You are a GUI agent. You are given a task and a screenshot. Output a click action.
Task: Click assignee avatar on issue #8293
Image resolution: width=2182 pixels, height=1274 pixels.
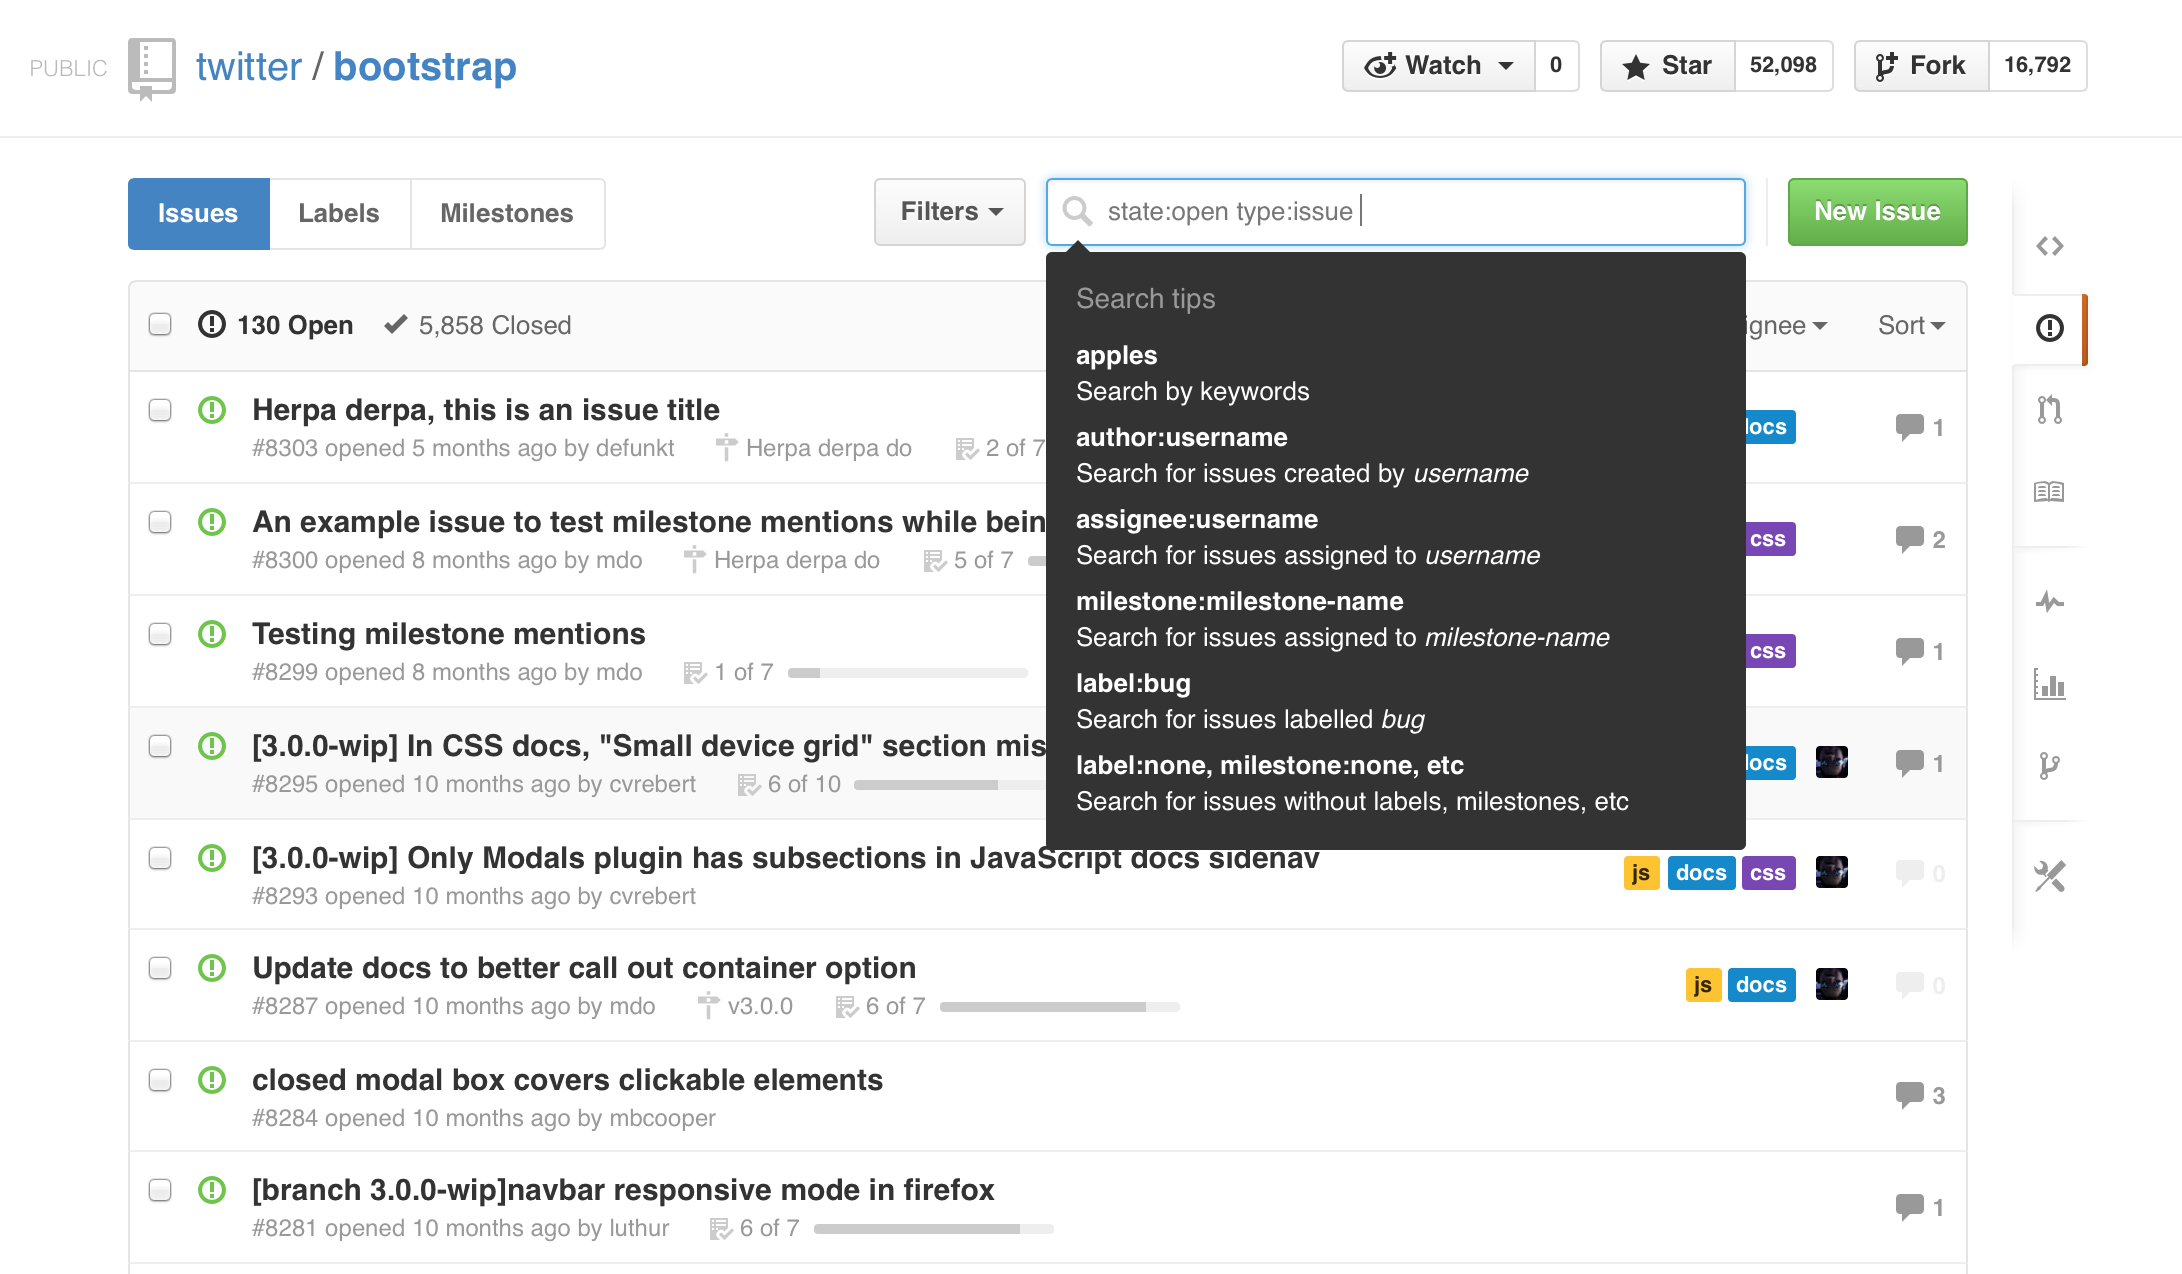(1831, 873)
